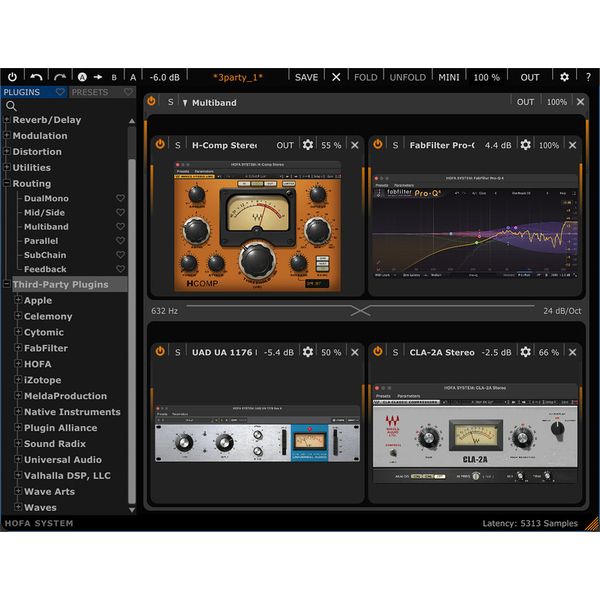Image resolution: width=600 pixels, height=600 pixels.
Task: Select the Feedback routing module
Action: (x=45, y=269)
